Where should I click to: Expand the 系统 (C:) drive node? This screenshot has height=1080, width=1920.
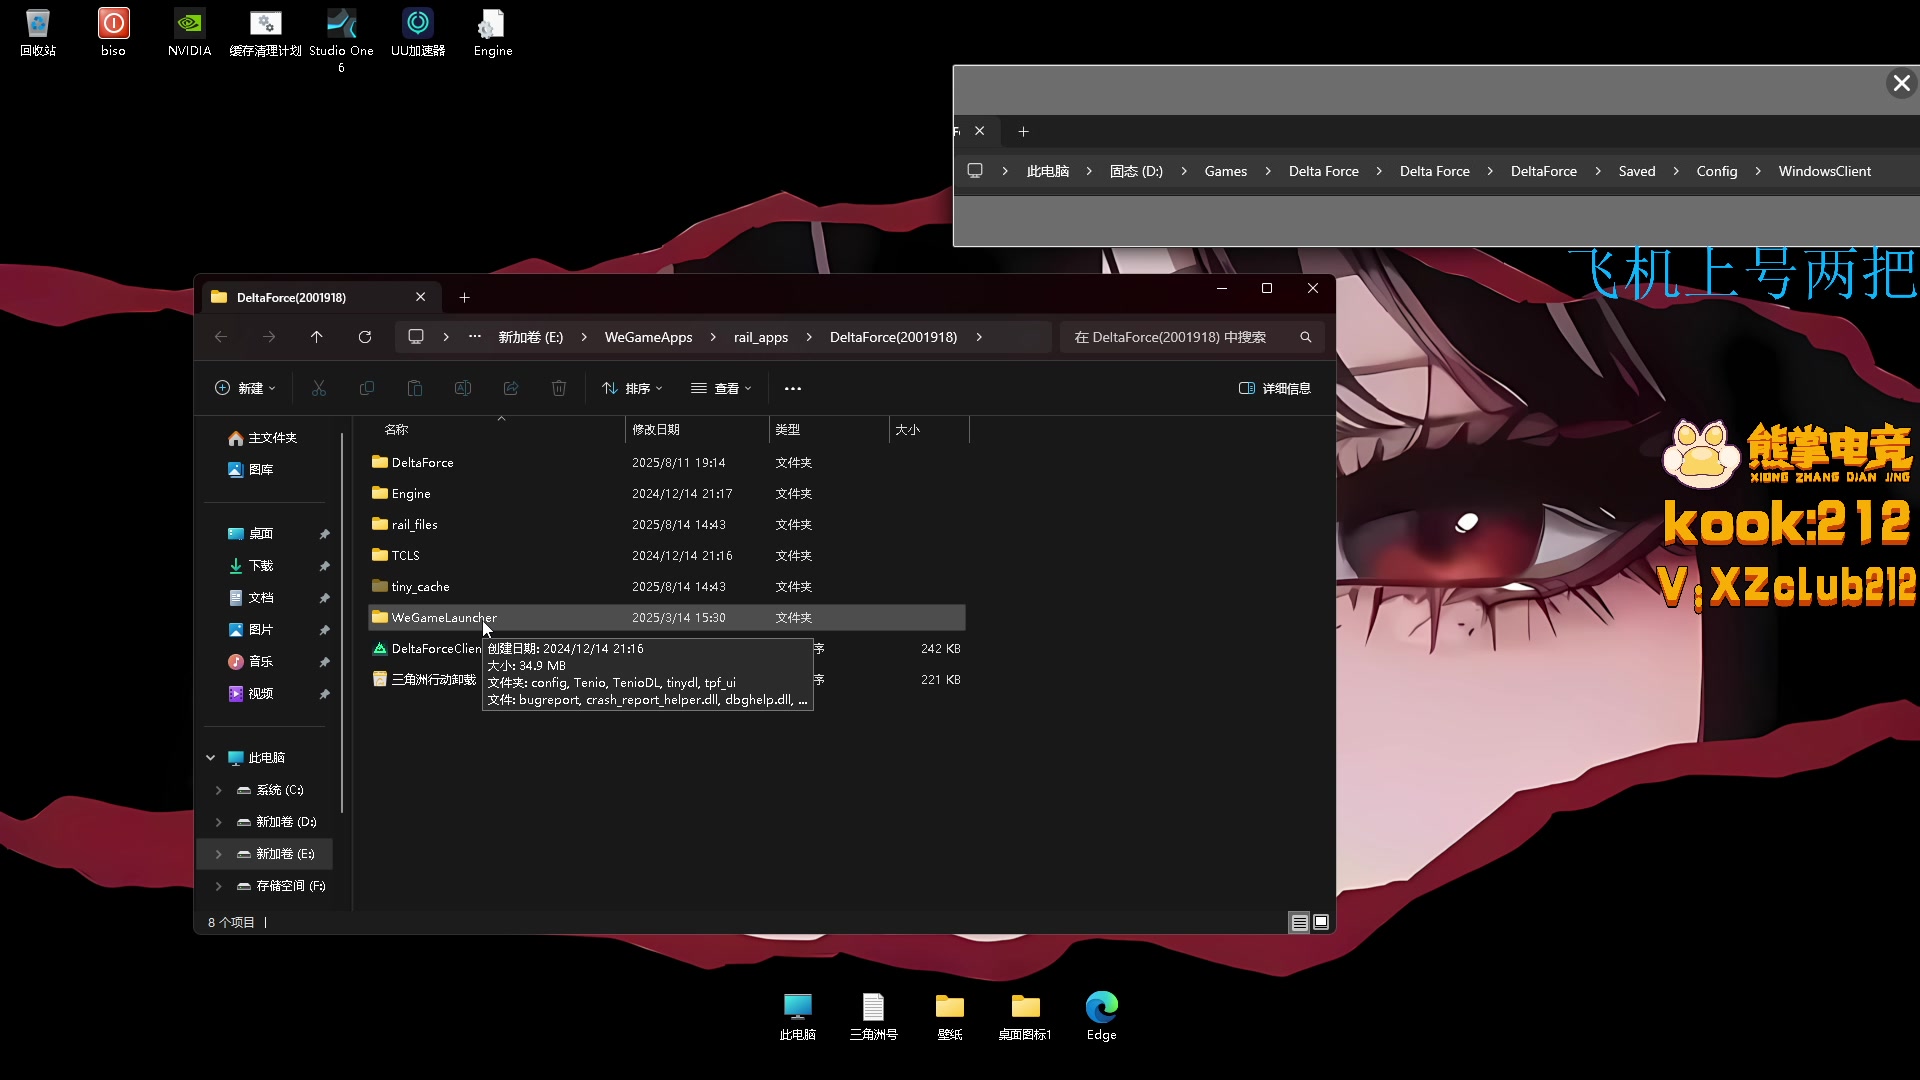click(219, 790)
